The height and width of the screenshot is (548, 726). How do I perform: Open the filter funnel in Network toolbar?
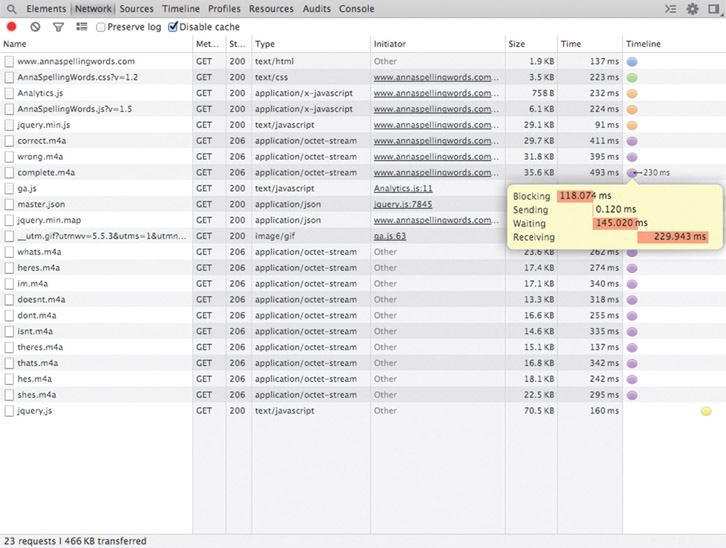[58, 27]
